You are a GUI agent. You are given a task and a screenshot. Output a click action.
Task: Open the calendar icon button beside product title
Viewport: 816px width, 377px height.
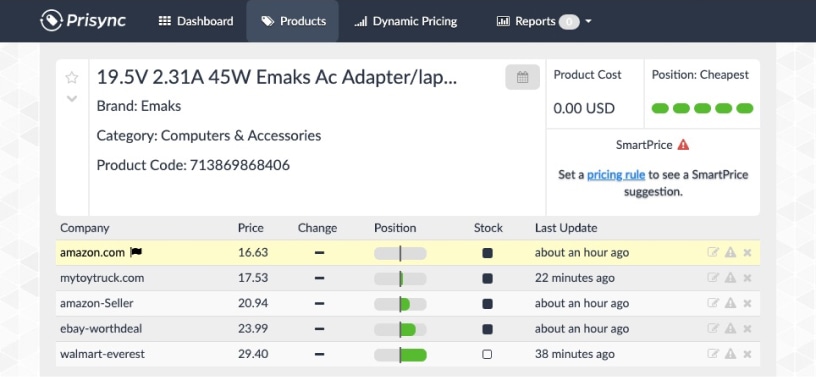tap(522, 78)
